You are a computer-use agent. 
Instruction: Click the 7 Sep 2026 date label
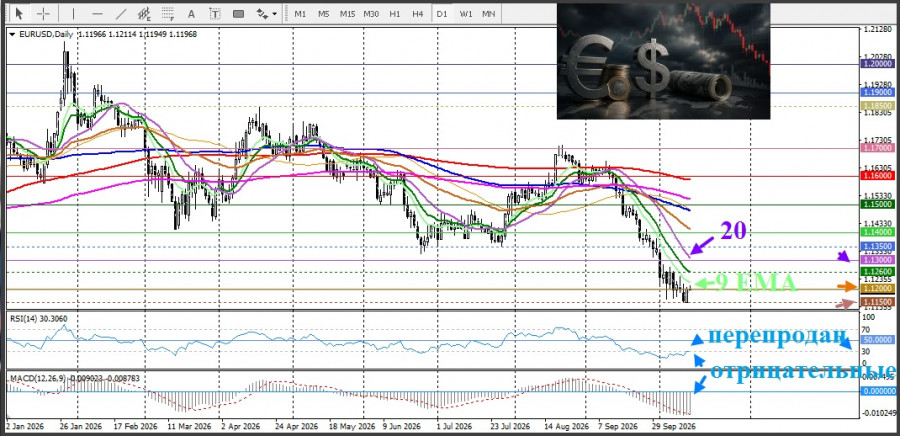pyautogui.click(x=618, y=427)
